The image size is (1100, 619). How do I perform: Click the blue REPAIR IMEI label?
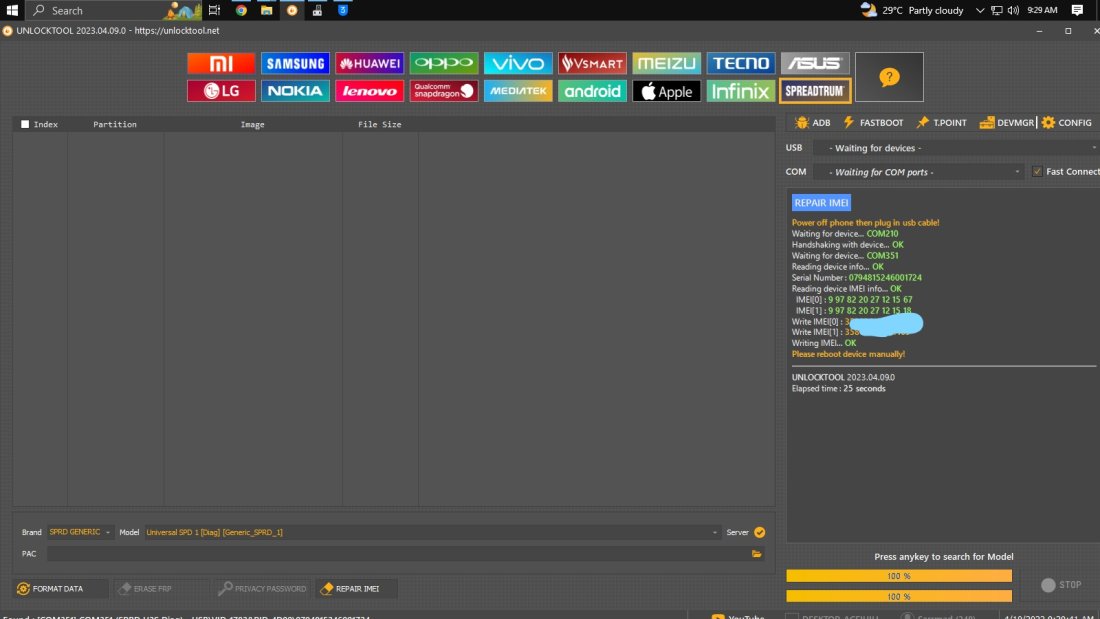pos(821,203)
